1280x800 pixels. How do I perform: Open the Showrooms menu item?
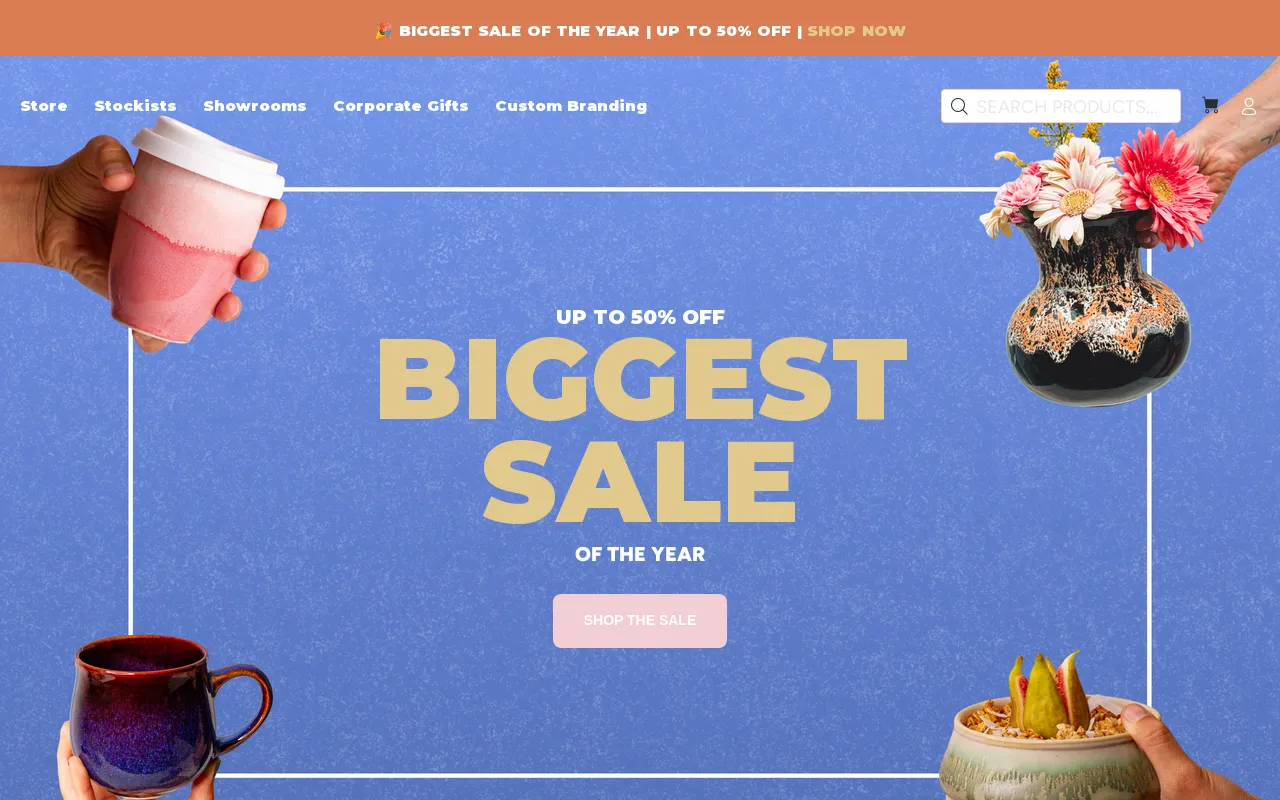tap(255, 106)
